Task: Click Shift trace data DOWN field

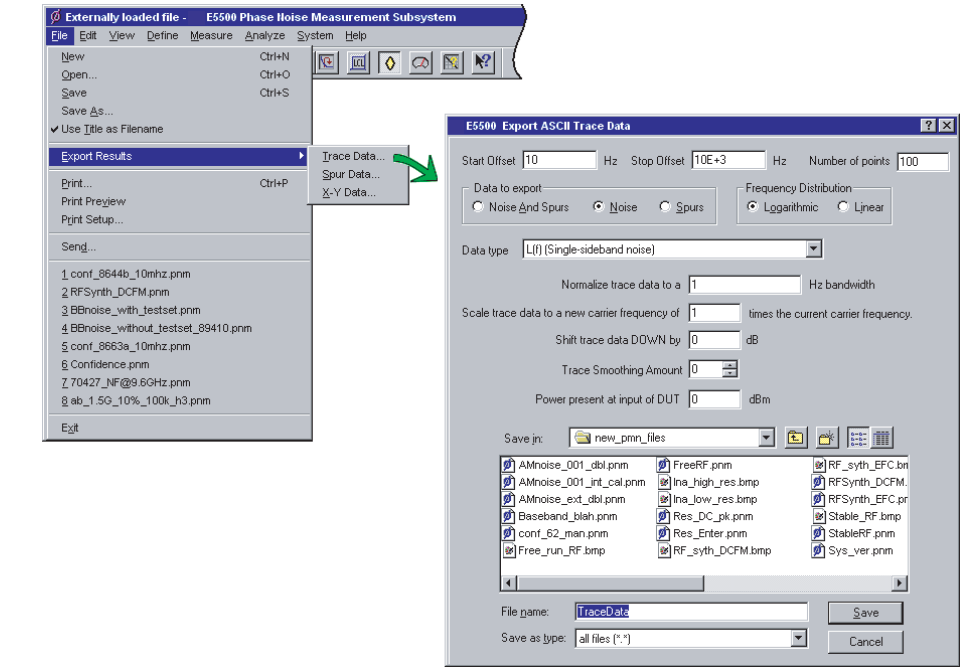Action: point(714,340)
